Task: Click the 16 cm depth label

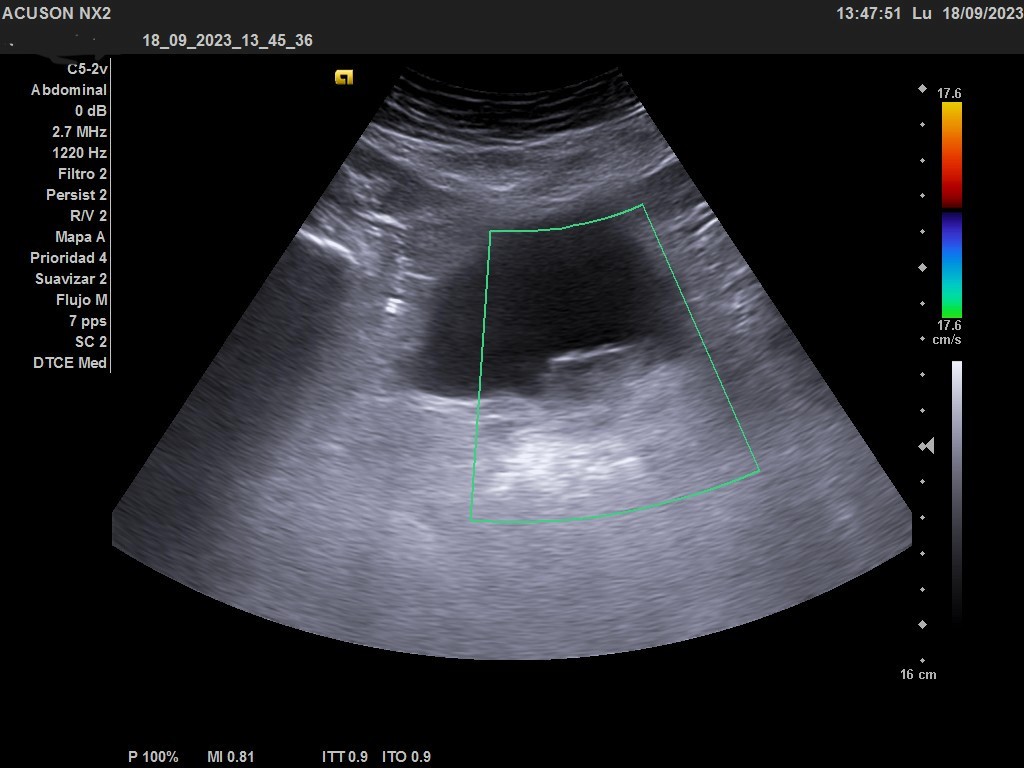Action: point(918,674)
